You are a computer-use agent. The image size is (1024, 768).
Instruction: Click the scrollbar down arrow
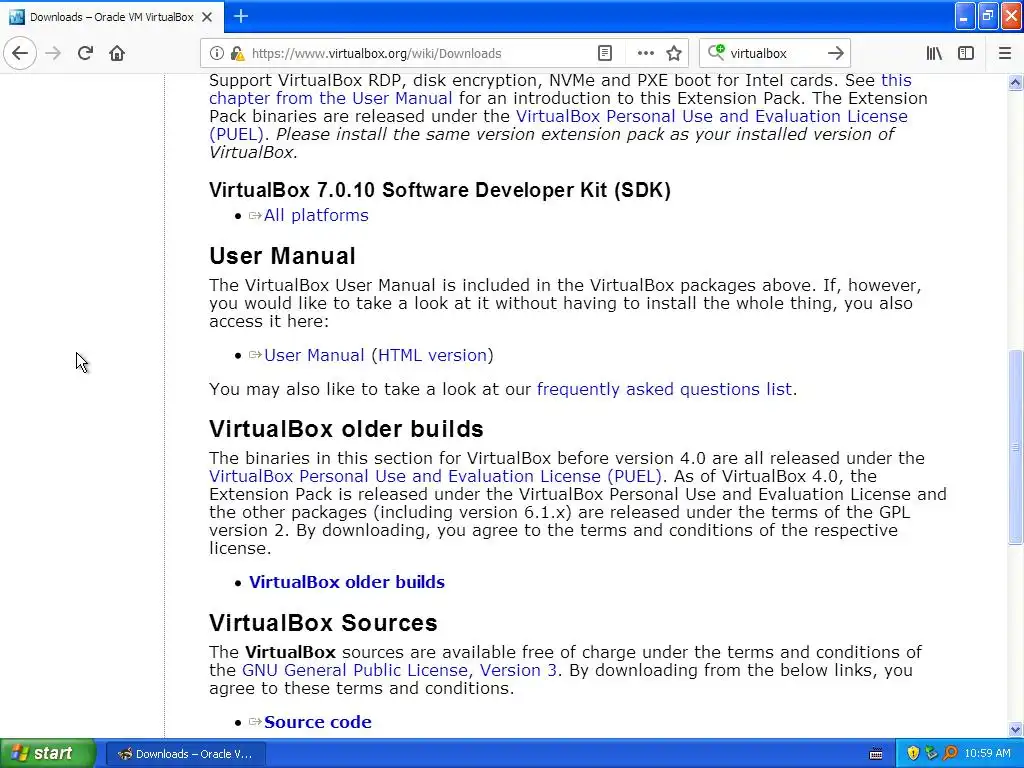click(x=1015, y=729)
